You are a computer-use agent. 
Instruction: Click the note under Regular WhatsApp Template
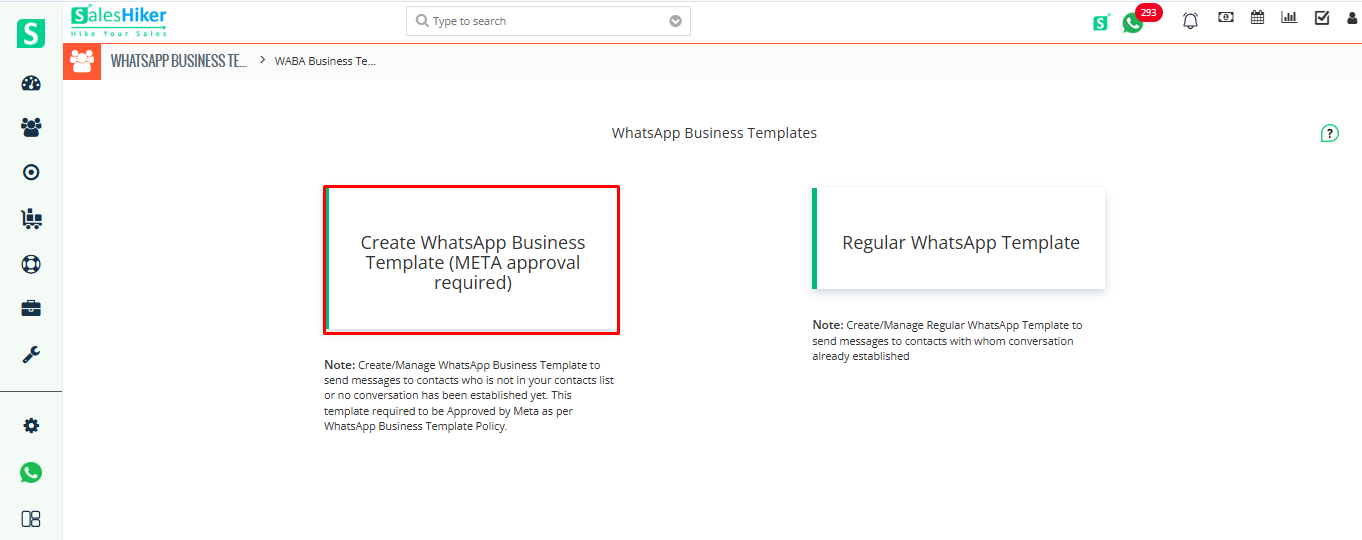click(947, 341)
